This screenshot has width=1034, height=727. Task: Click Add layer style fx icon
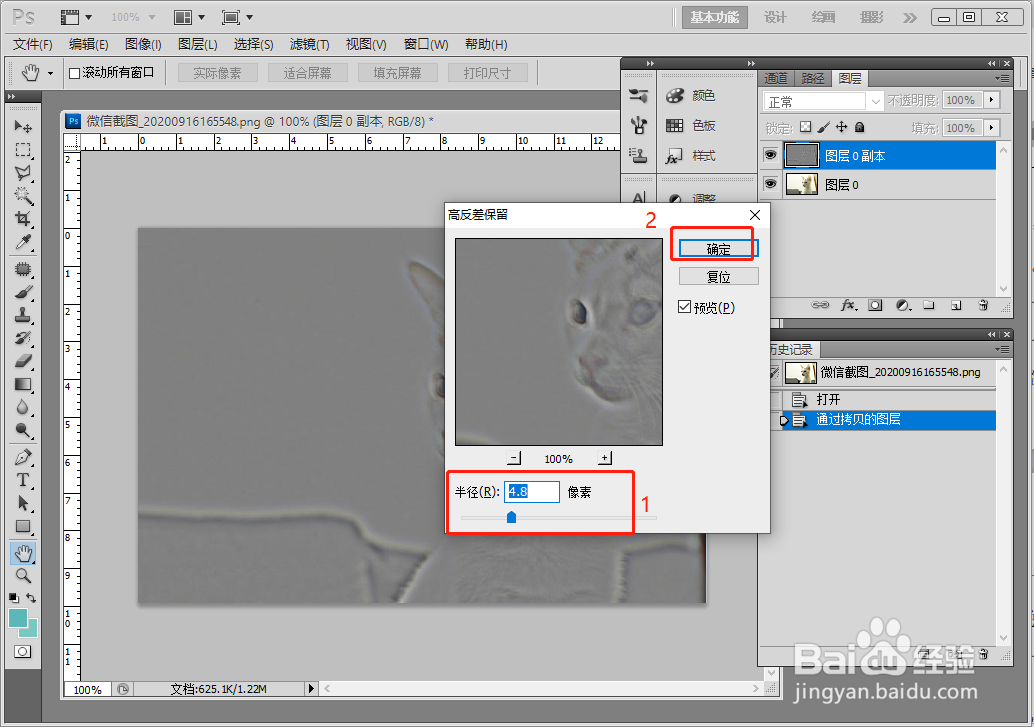[x=848, y=305]
